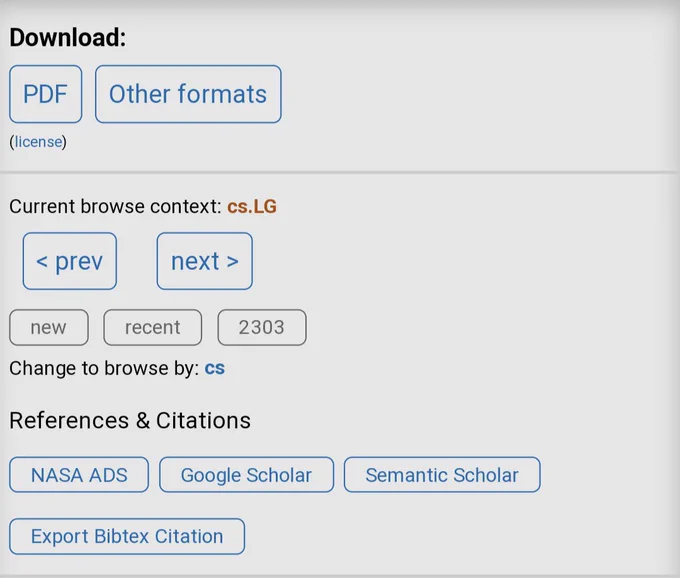The image size is (680, 578).
Task: Go to previous paper with < prev
Action: coord(69,261)
